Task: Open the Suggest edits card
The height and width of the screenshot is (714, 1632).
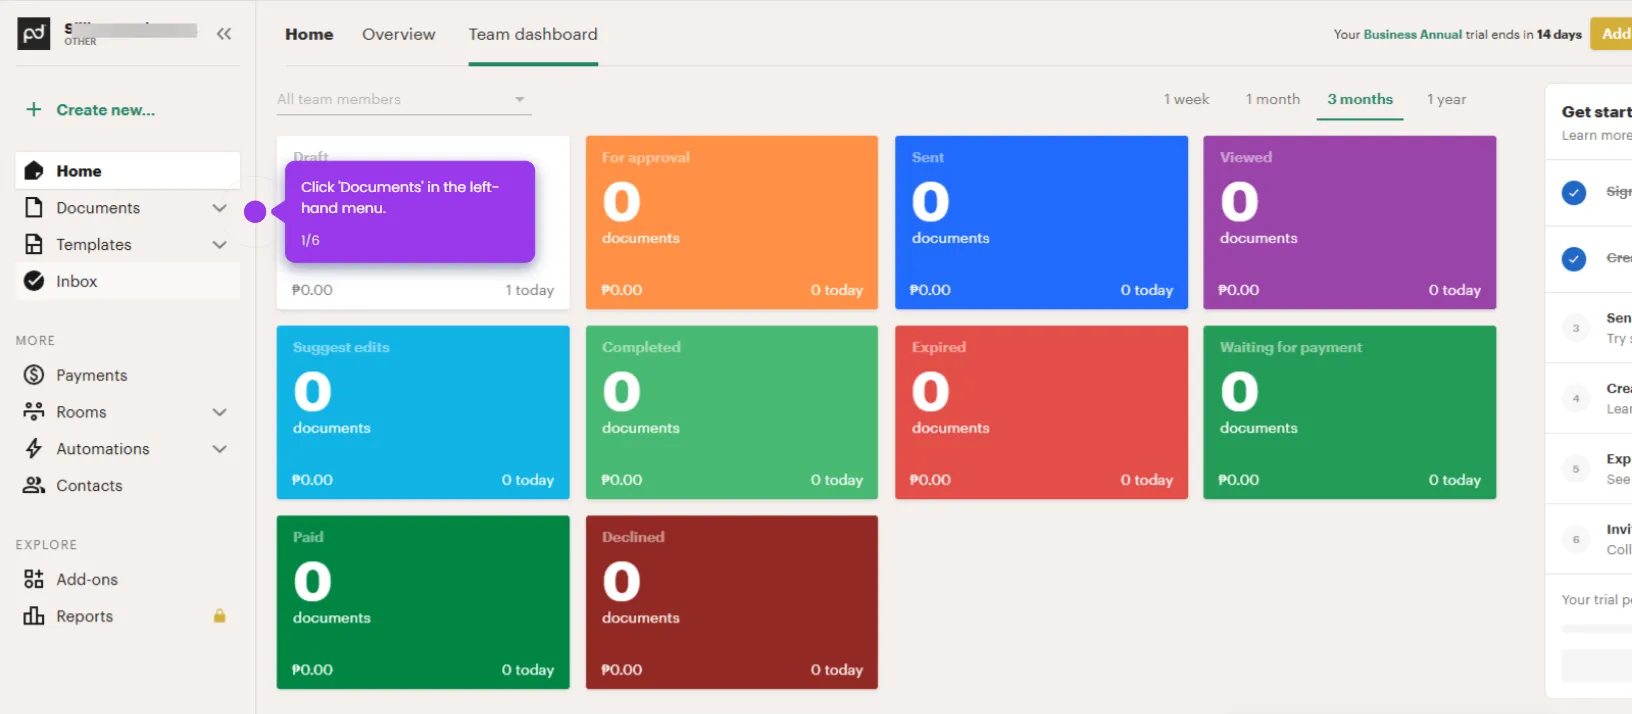Action: click(x=423, y=412)
